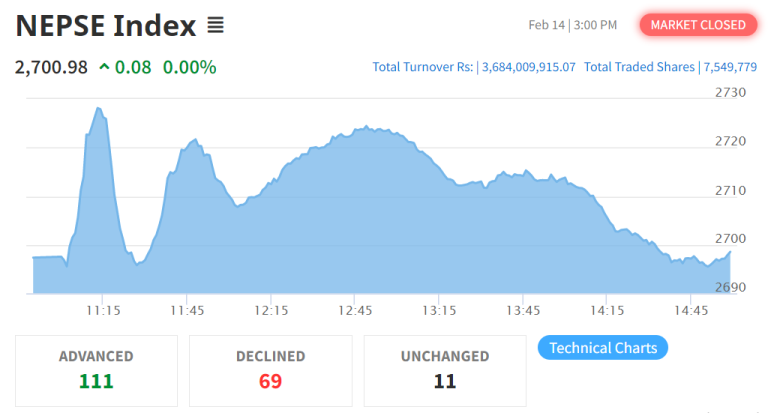Image resolution: width=768 pixels, height=413 pixels.
Task: Open the Technical Charts button
Action: [603, 348]
